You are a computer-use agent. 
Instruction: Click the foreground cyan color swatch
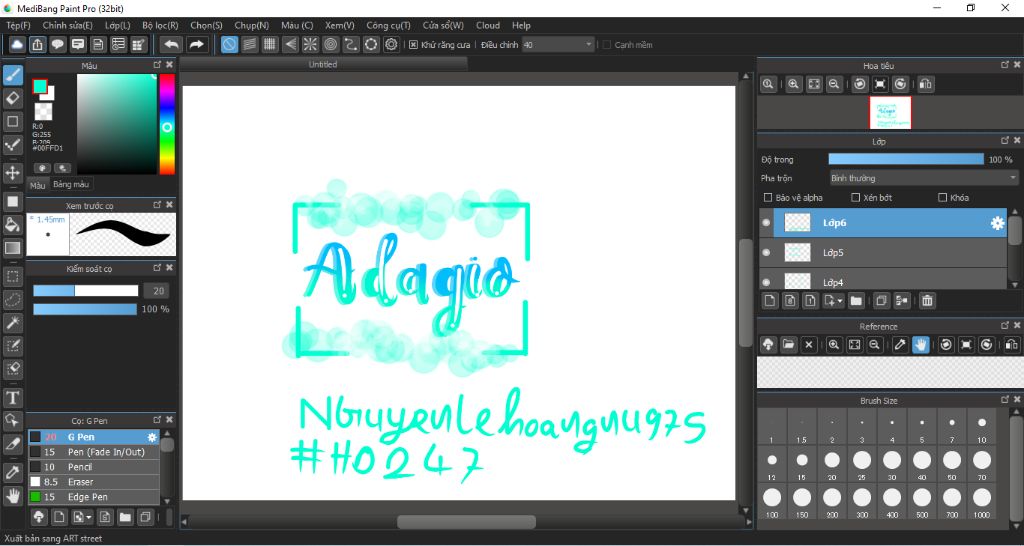[x=40, y=86]
